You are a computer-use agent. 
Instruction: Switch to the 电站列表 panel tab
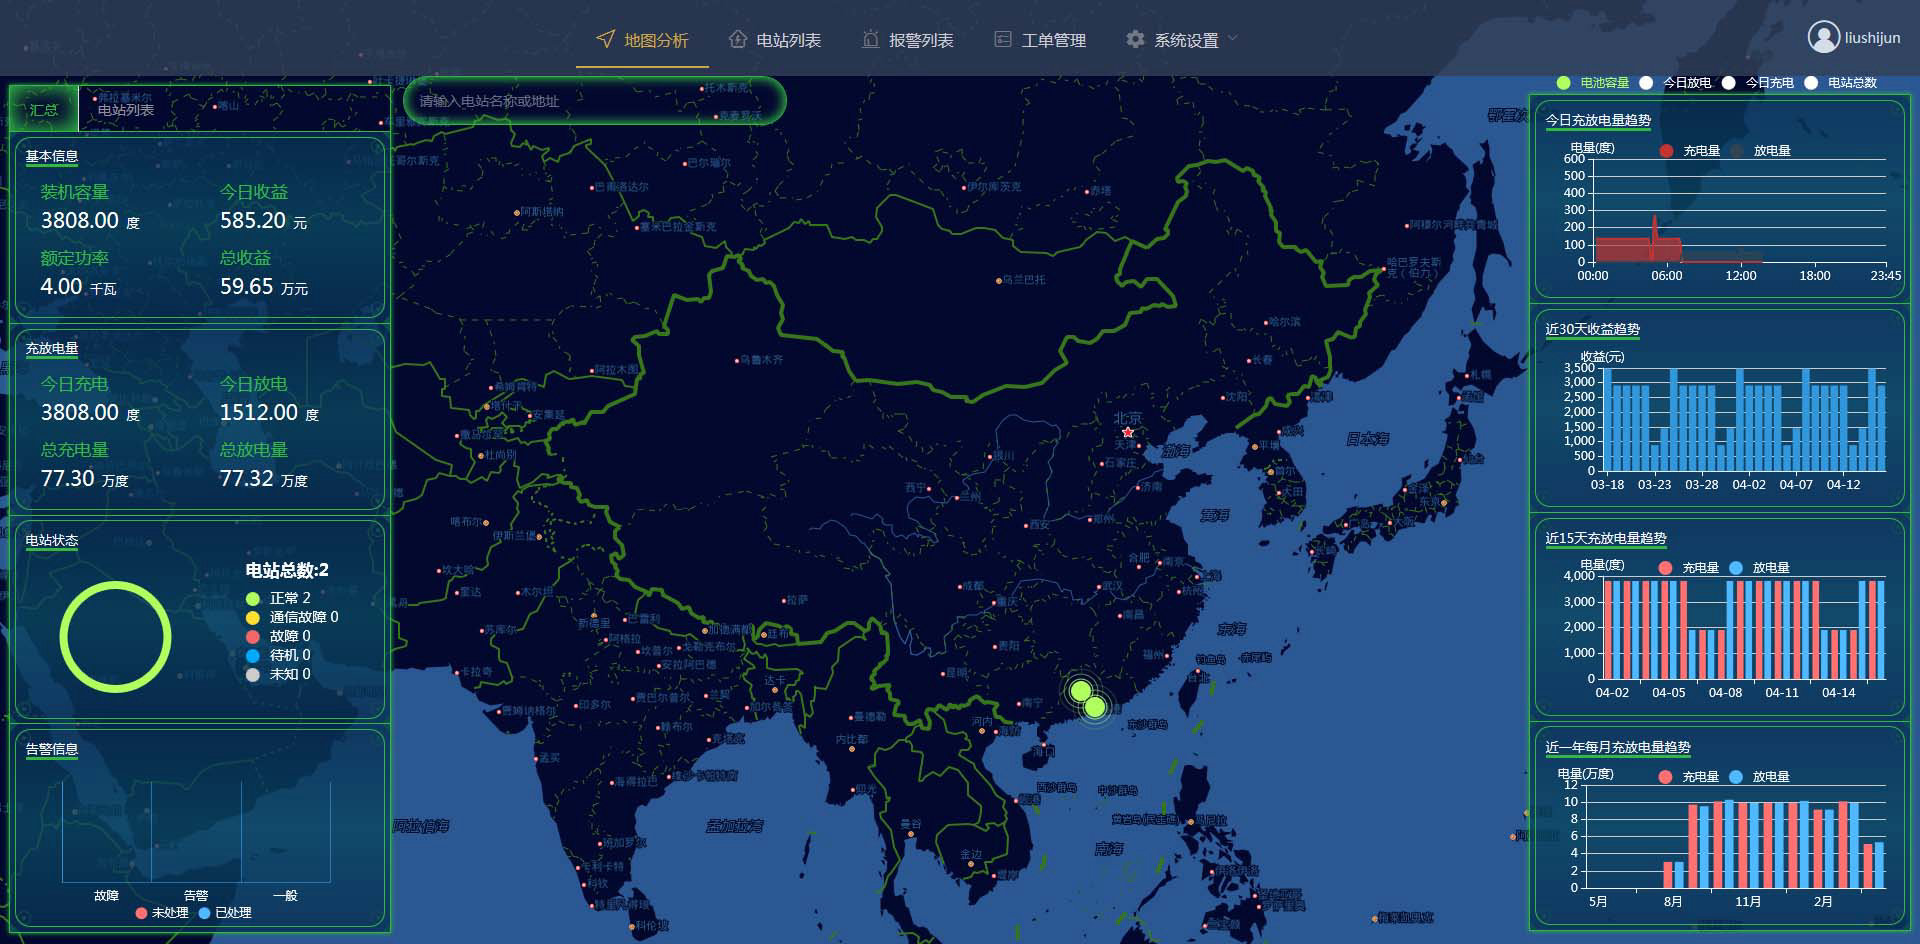pos(126,109)
